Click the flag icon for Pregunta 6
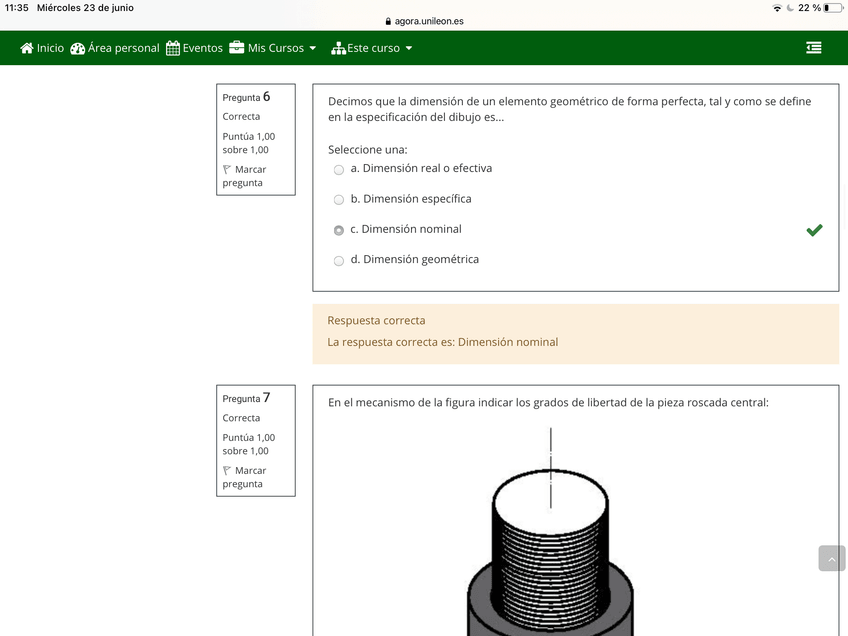The height and width of the screenshot is (636, 848). click(227, 170)
